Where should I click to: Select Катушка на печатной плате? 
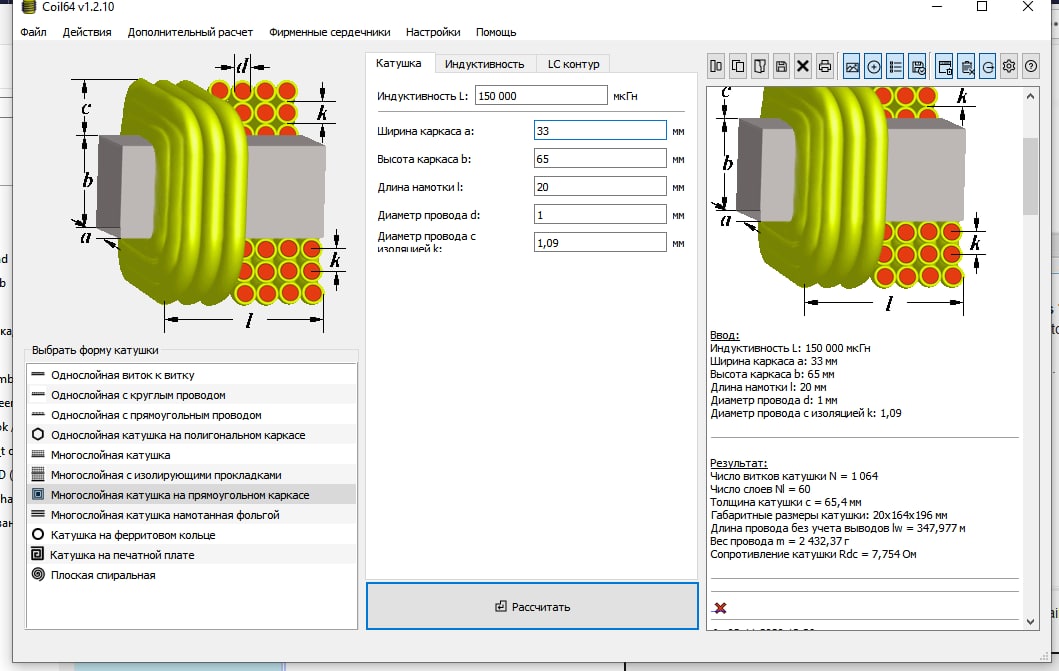point(191,555)
